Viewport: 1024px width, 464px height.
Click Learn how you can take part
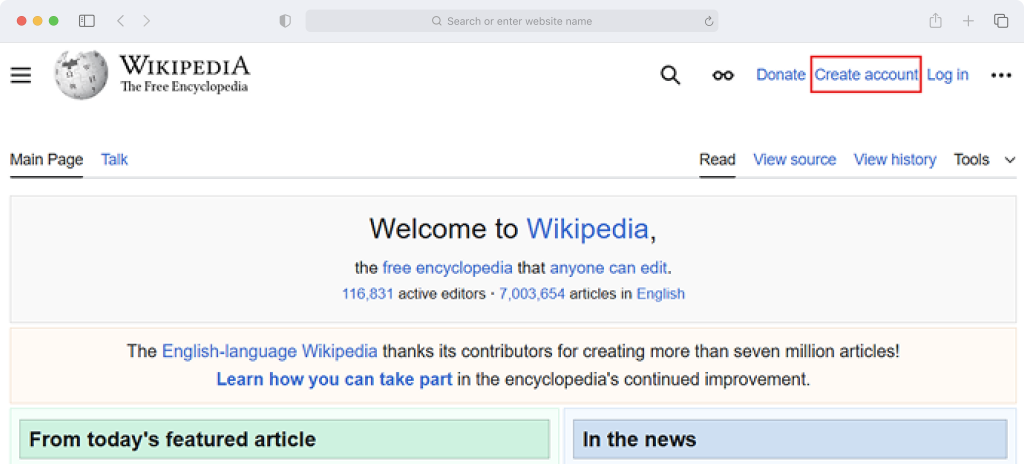(x=334, y=379)
